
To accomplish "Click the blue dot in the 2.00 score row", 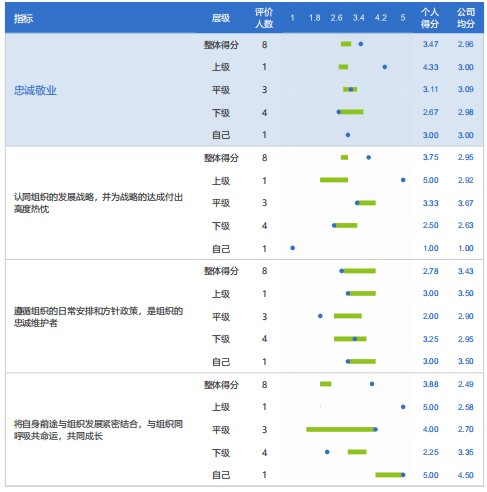I will pos(320,316).
